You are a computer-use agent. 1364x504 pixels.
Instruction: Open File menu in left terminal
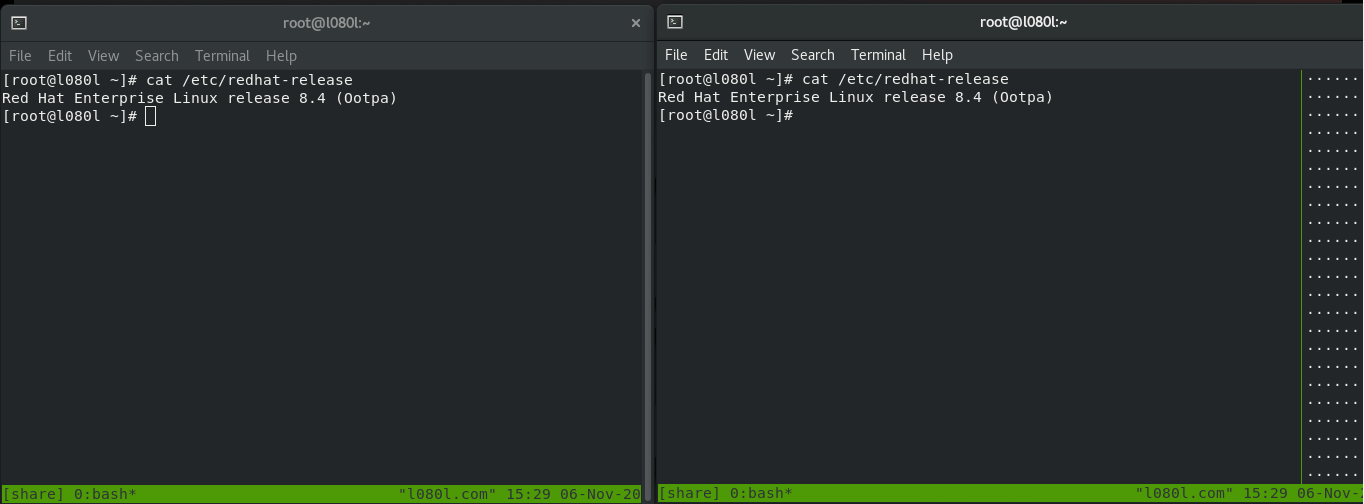(20, 56)
